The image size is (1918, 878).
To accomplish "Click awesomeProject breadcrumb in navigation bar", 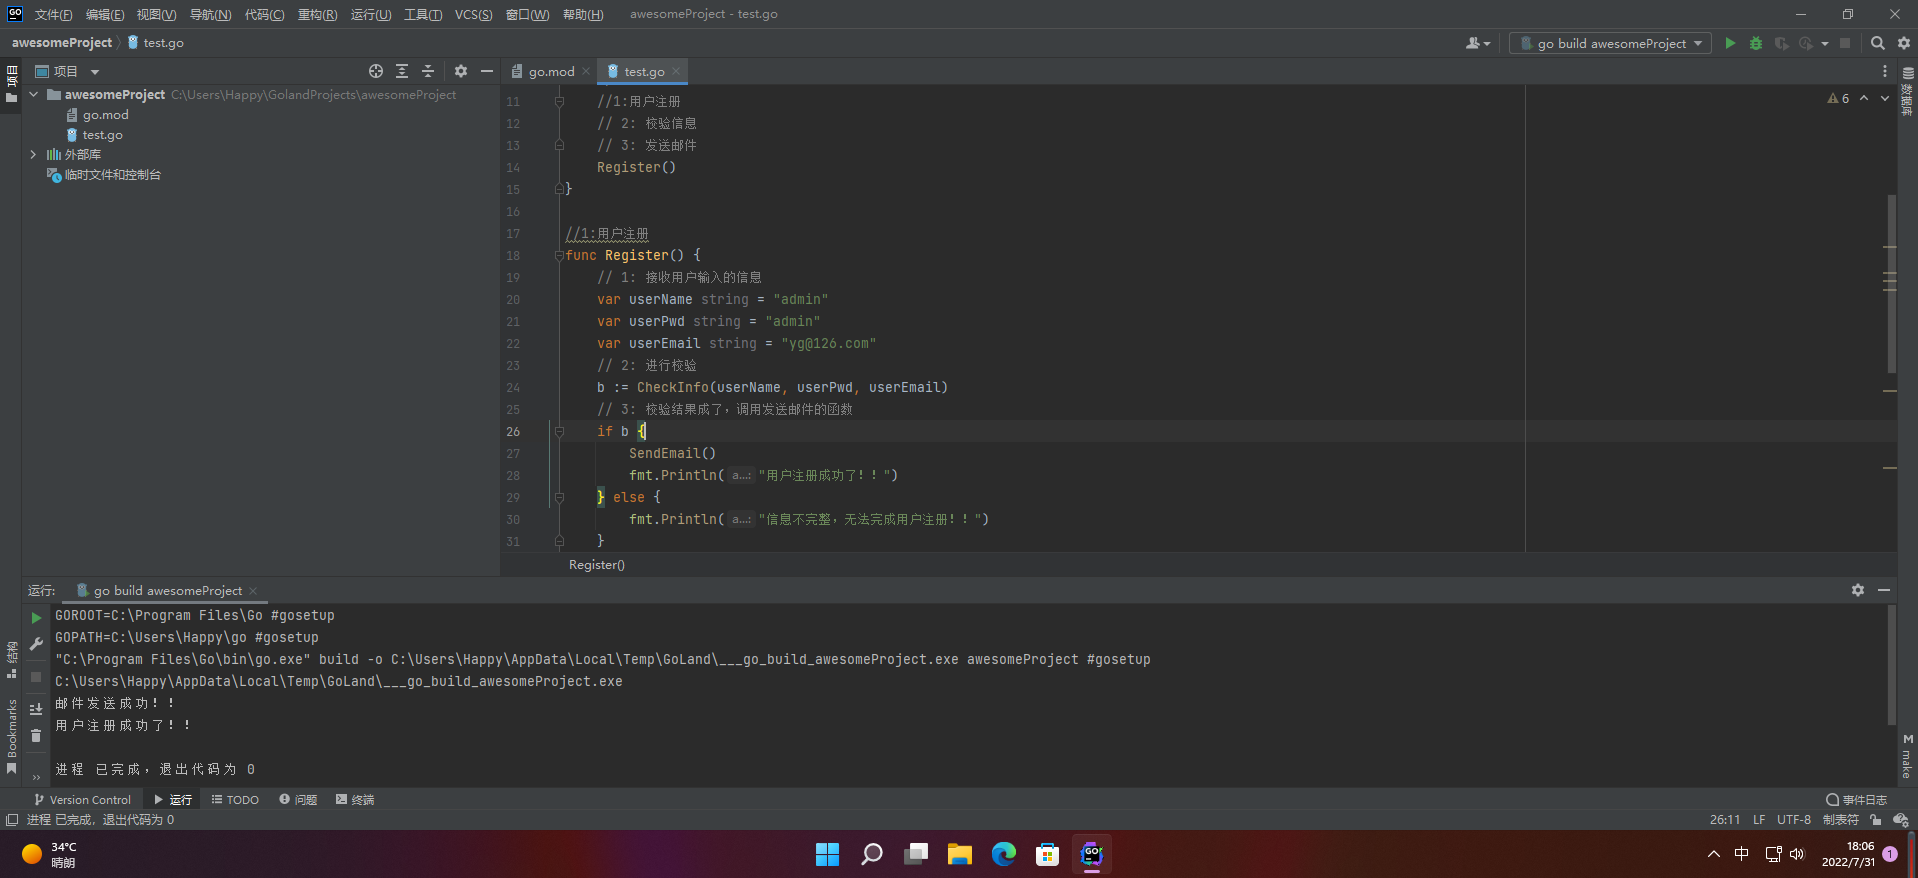I will click(x=62, y=43).
